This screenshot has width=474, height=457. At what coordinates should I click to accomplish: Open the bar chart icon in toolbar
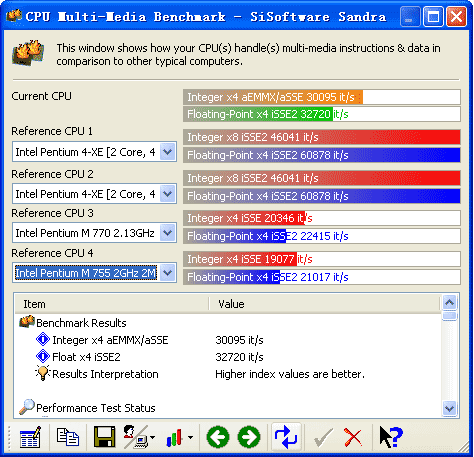pos(174,438)
